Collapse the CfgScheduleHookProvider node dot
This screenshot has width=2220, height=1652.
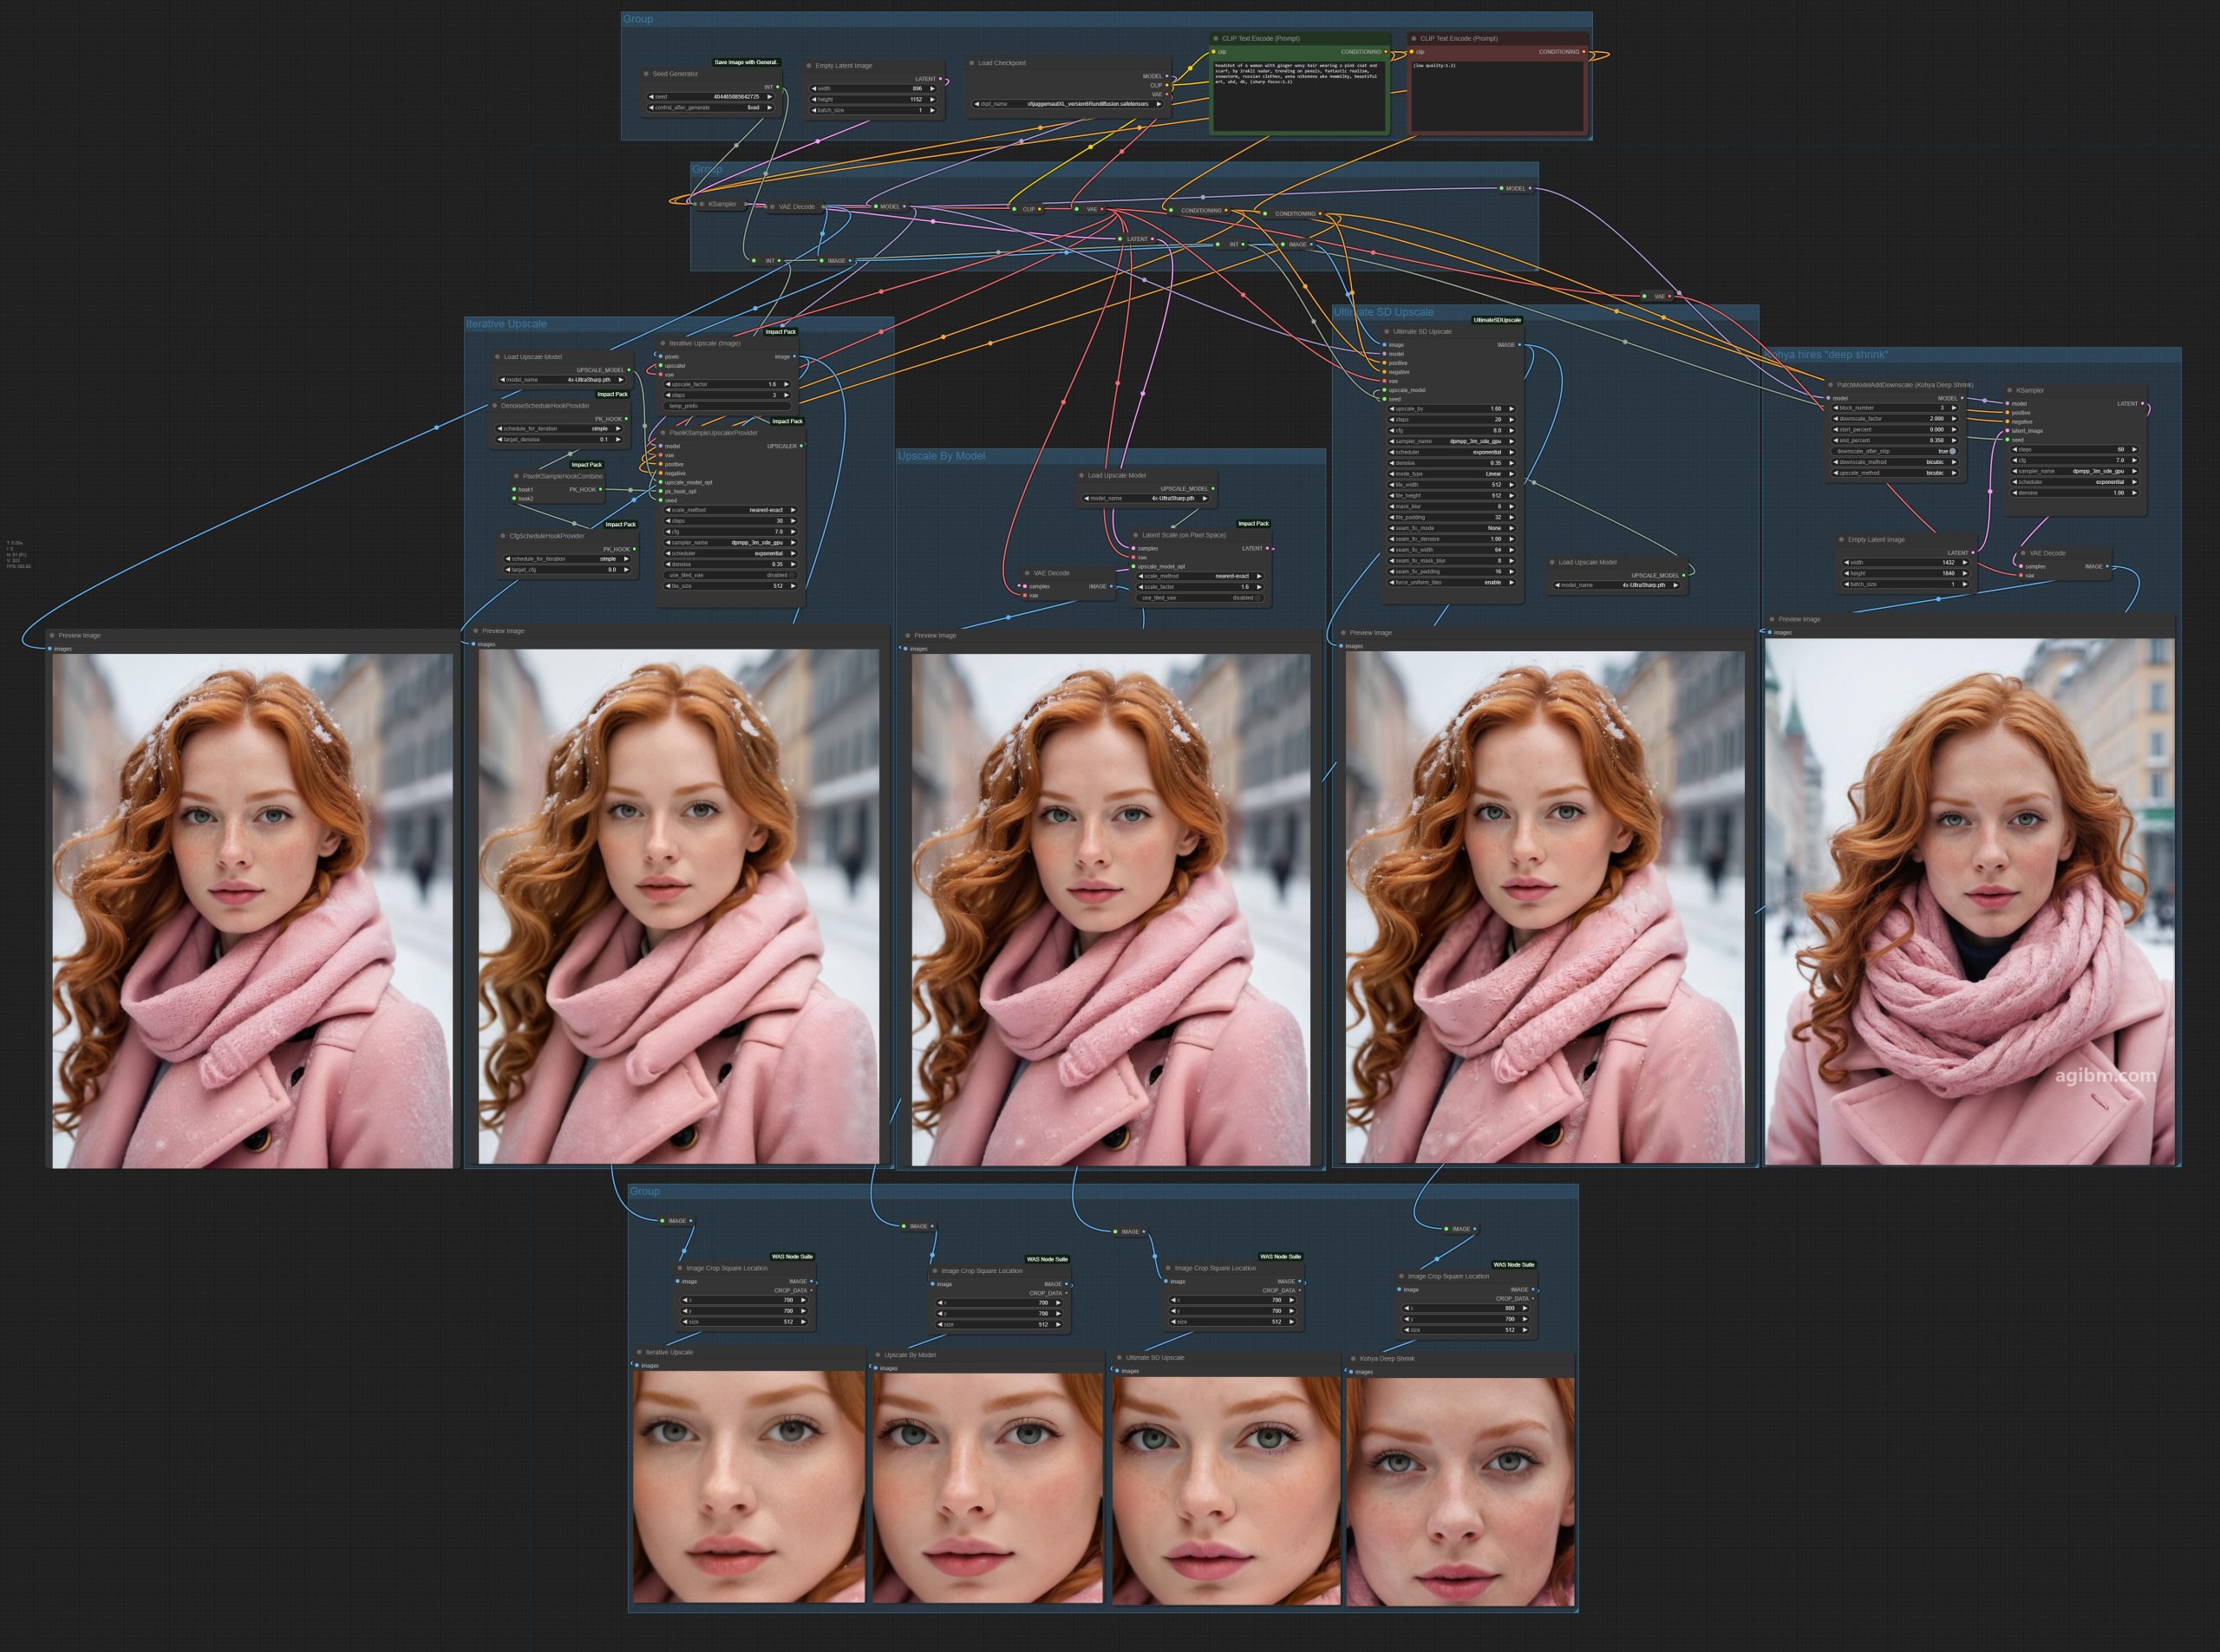[503, 536]
